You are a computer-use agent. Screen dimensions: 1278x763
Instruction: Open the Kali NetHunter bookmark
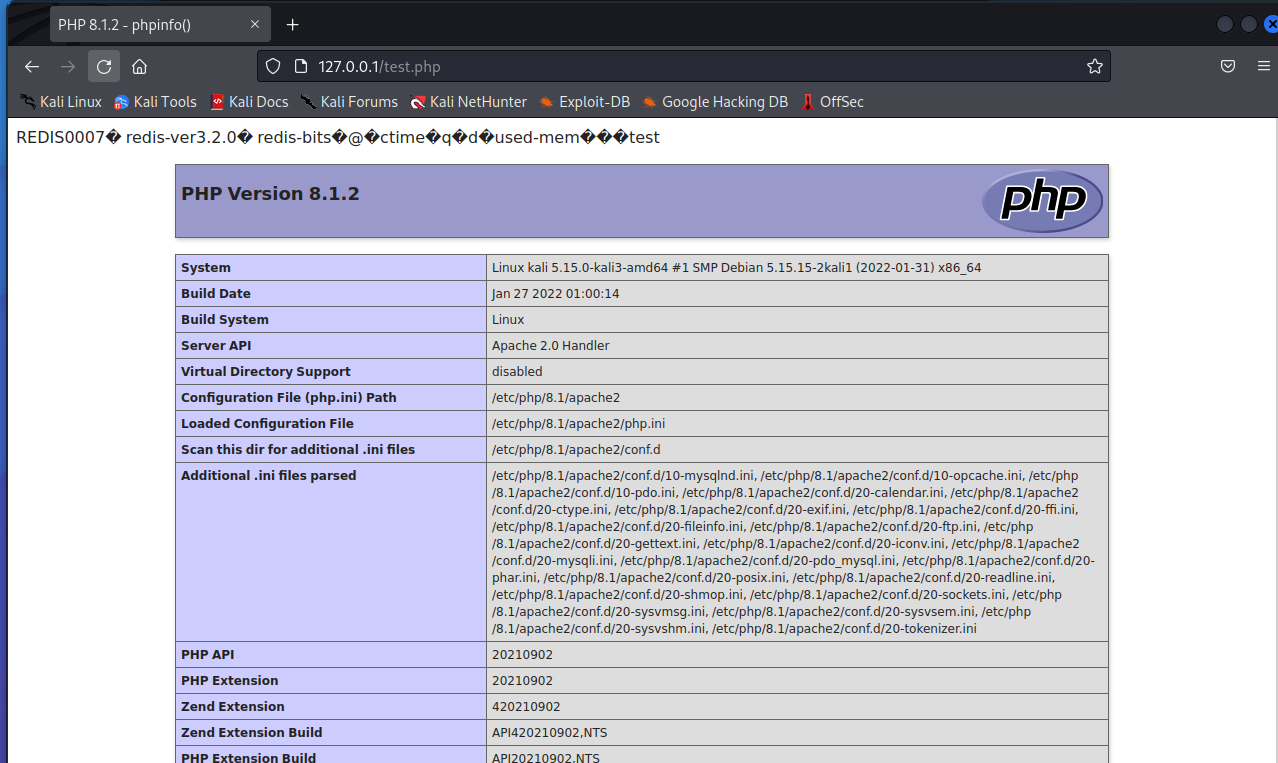[x=469, y=102]
